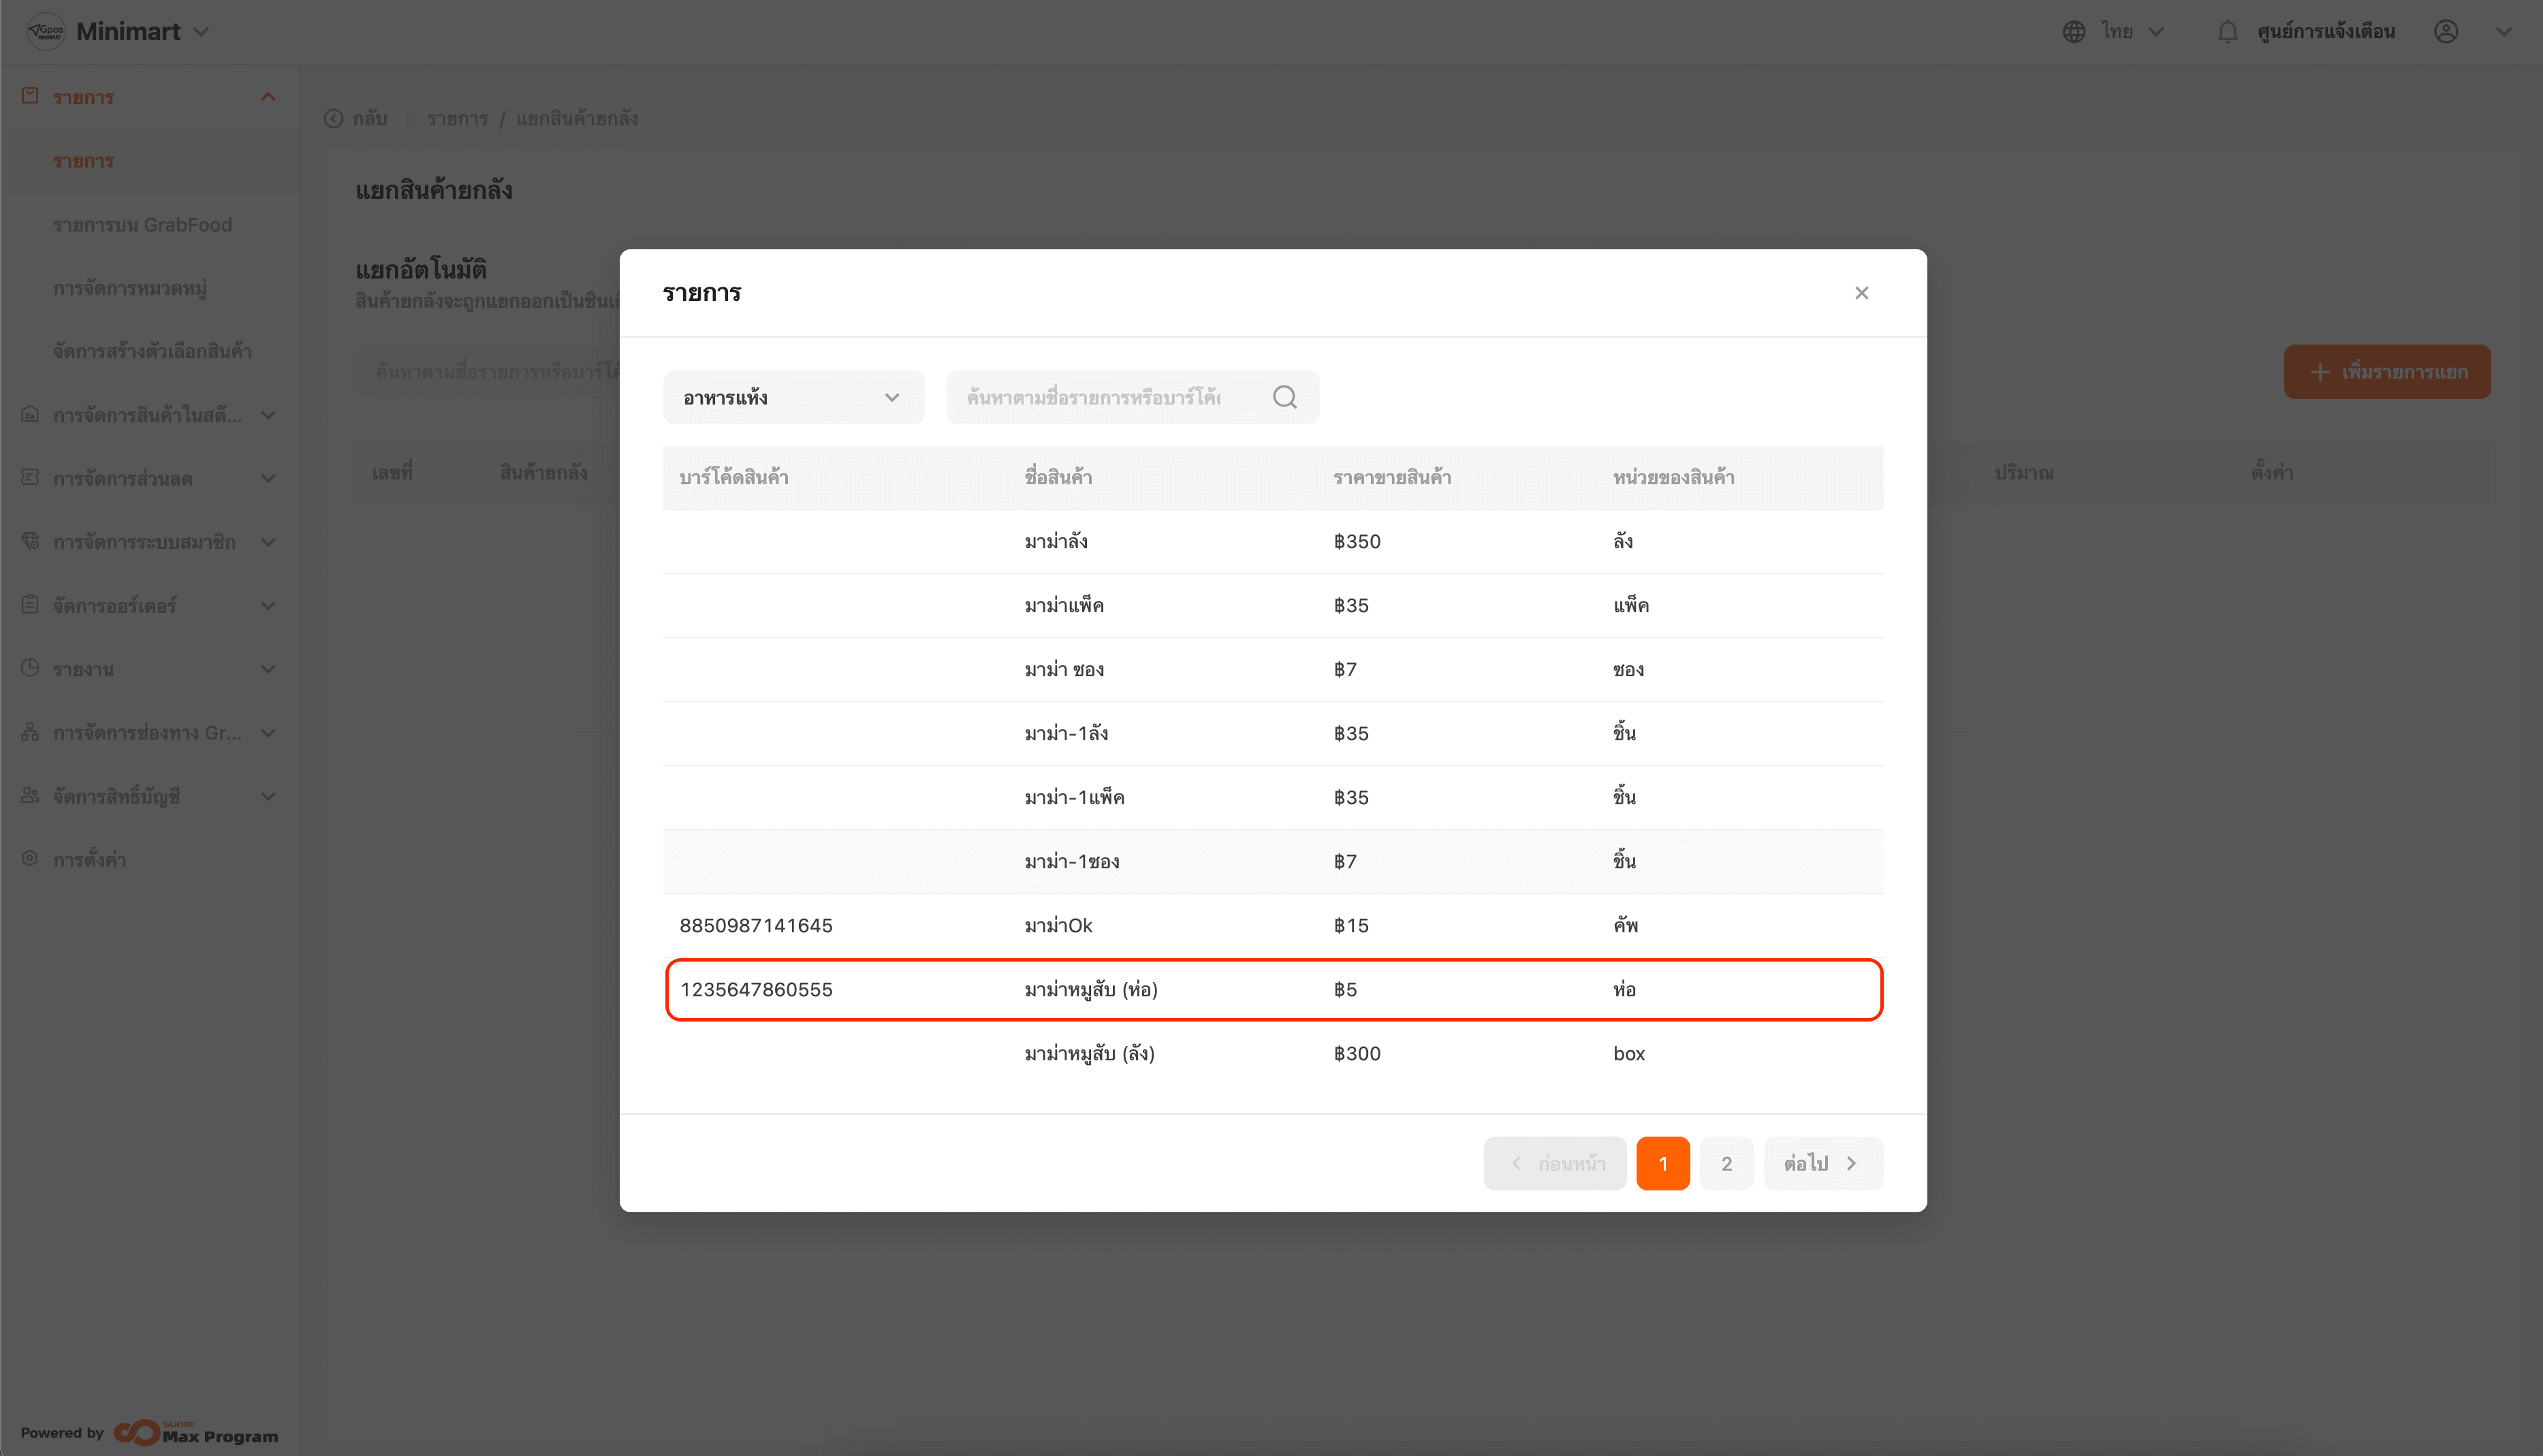The image size is (2543, 1456).
Task: Click the globe language icon
Action: pyautogui.click(x=2074, y=32)
